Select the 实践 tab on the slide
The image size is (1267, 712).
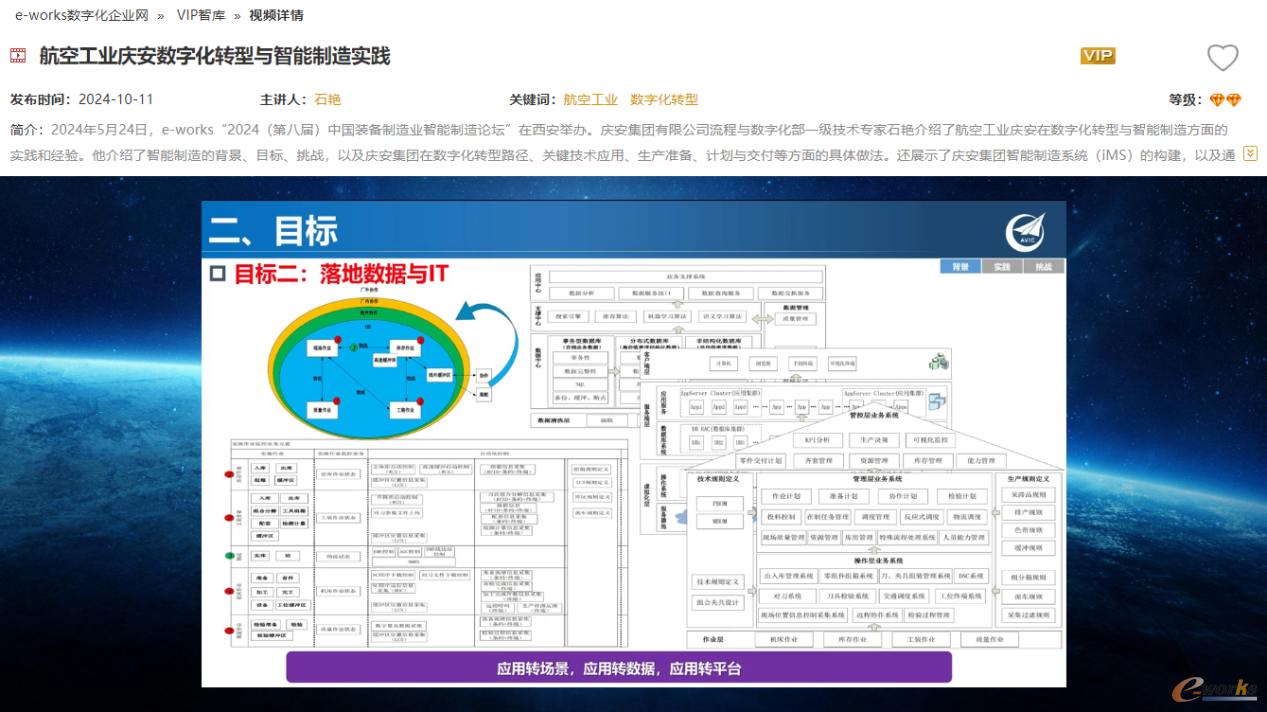[1002, 267]
